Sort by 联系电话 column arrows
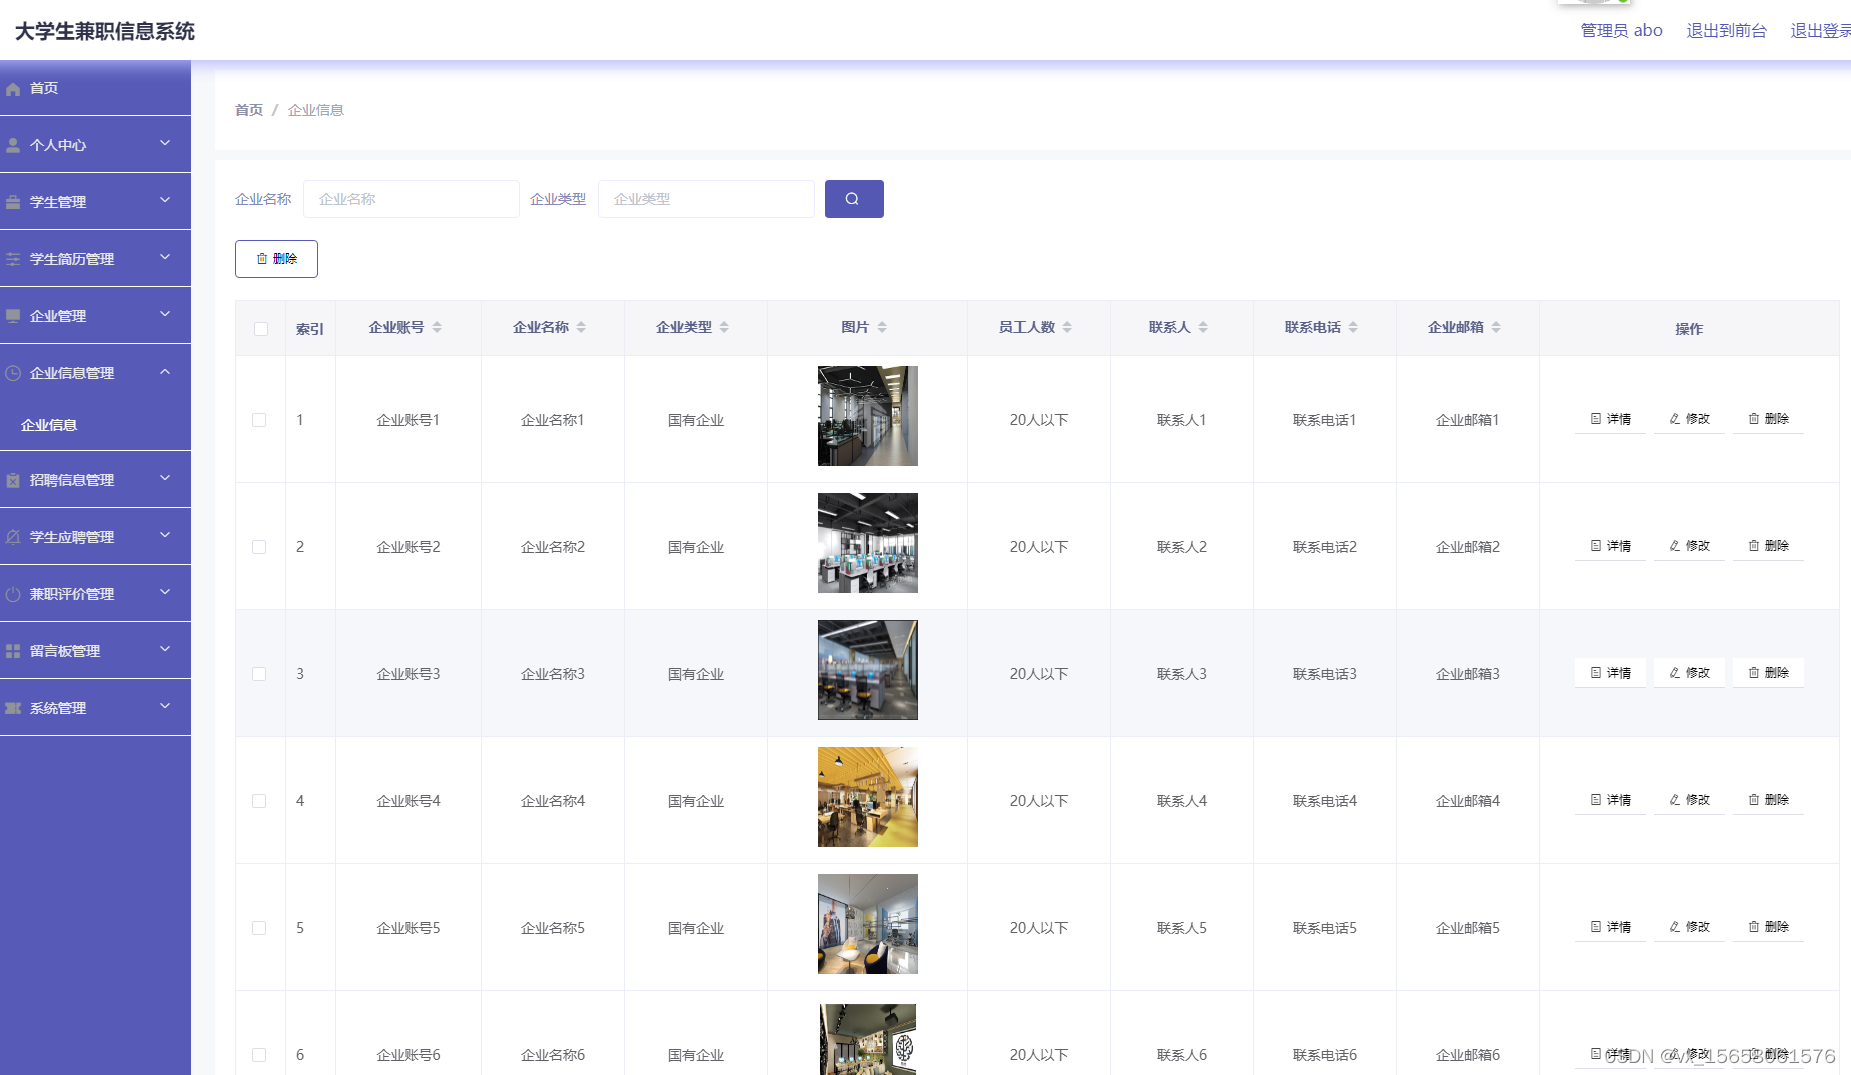Screen dimensions: 1851x1075 tap(1353, 327)
